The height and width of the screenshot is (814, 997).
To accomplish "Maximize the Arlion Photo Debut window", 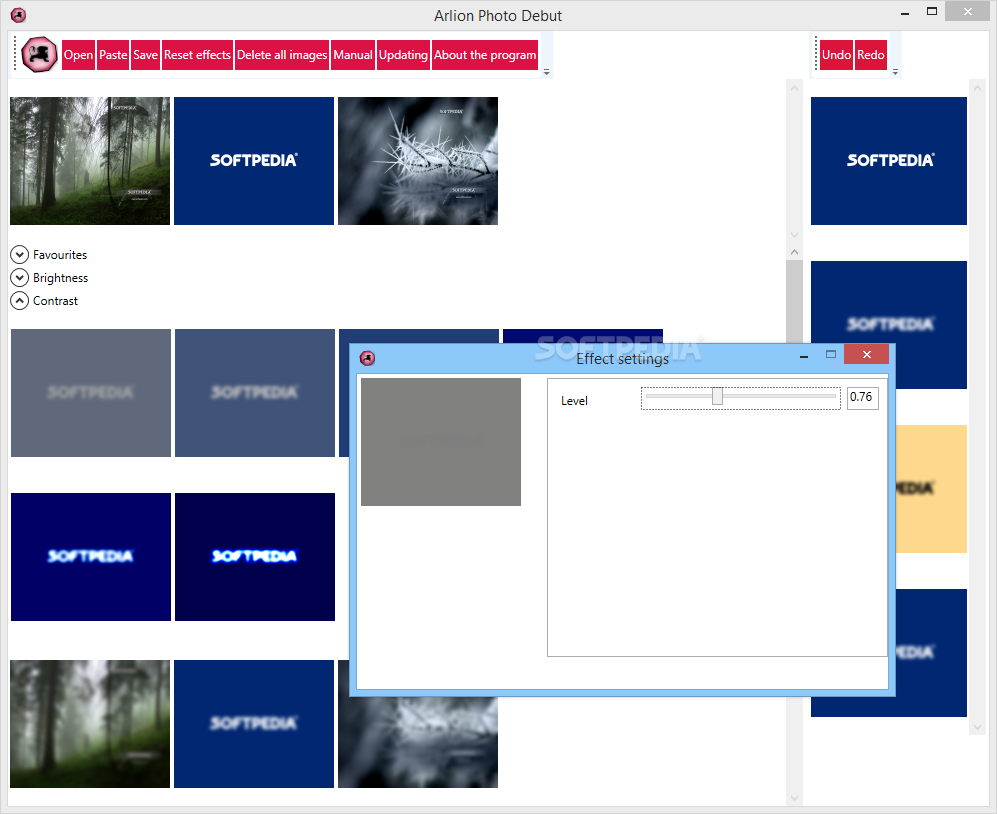I will coord(932,11).
